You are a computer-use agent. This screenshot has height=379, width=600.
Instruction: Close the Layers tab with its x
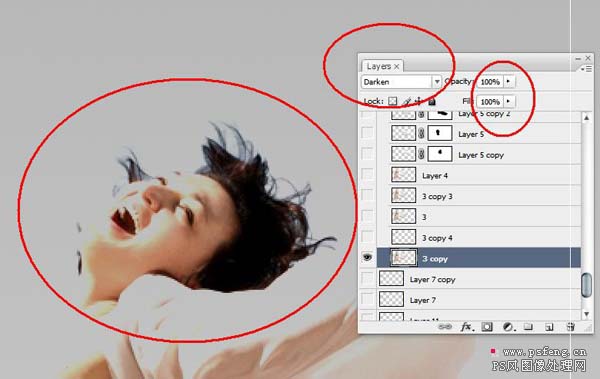(x=397, y=66)
